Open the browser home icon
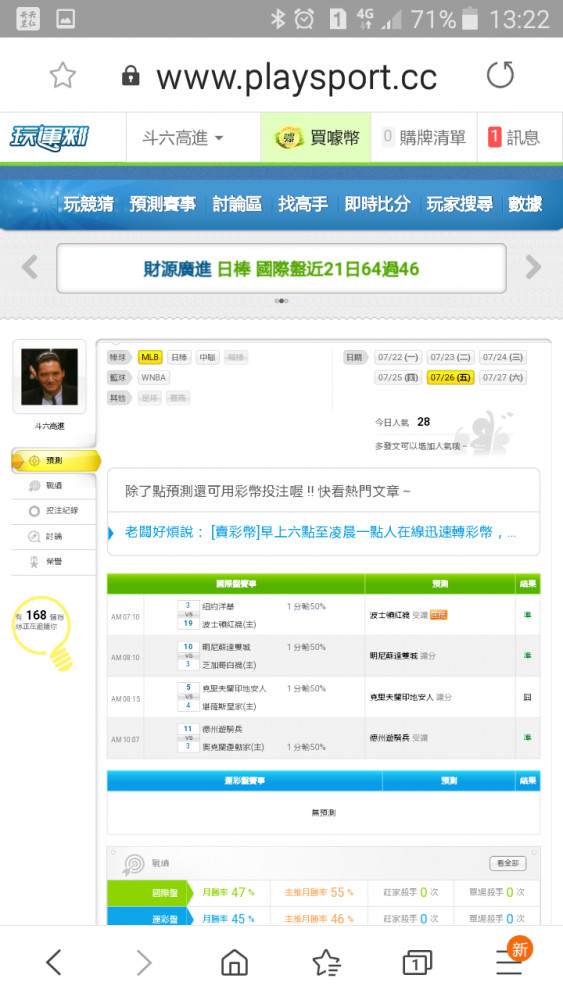 234,962
